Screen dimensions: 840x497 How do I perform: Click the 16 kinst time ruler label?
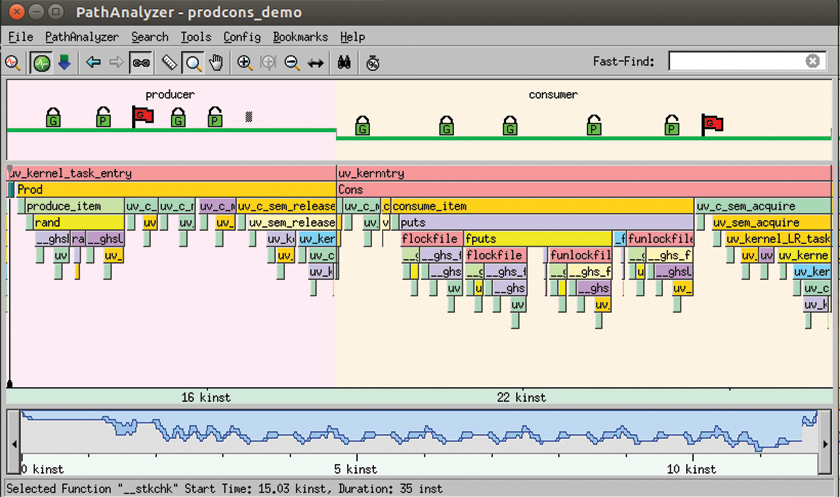pyautogui.click(x=206, y=397)
